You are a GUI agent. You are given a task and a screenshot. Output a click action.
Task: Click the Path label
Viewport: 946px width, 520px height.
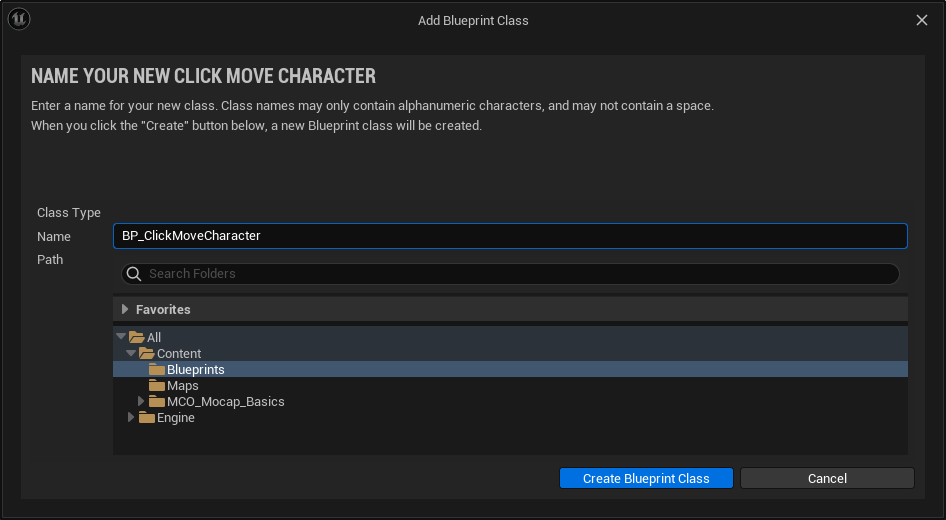(50, 259)
